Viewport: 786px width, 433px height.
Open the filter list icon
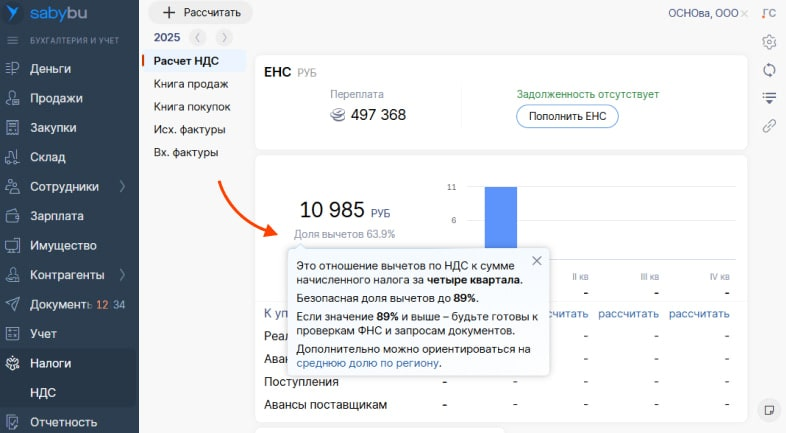[769, 98]
